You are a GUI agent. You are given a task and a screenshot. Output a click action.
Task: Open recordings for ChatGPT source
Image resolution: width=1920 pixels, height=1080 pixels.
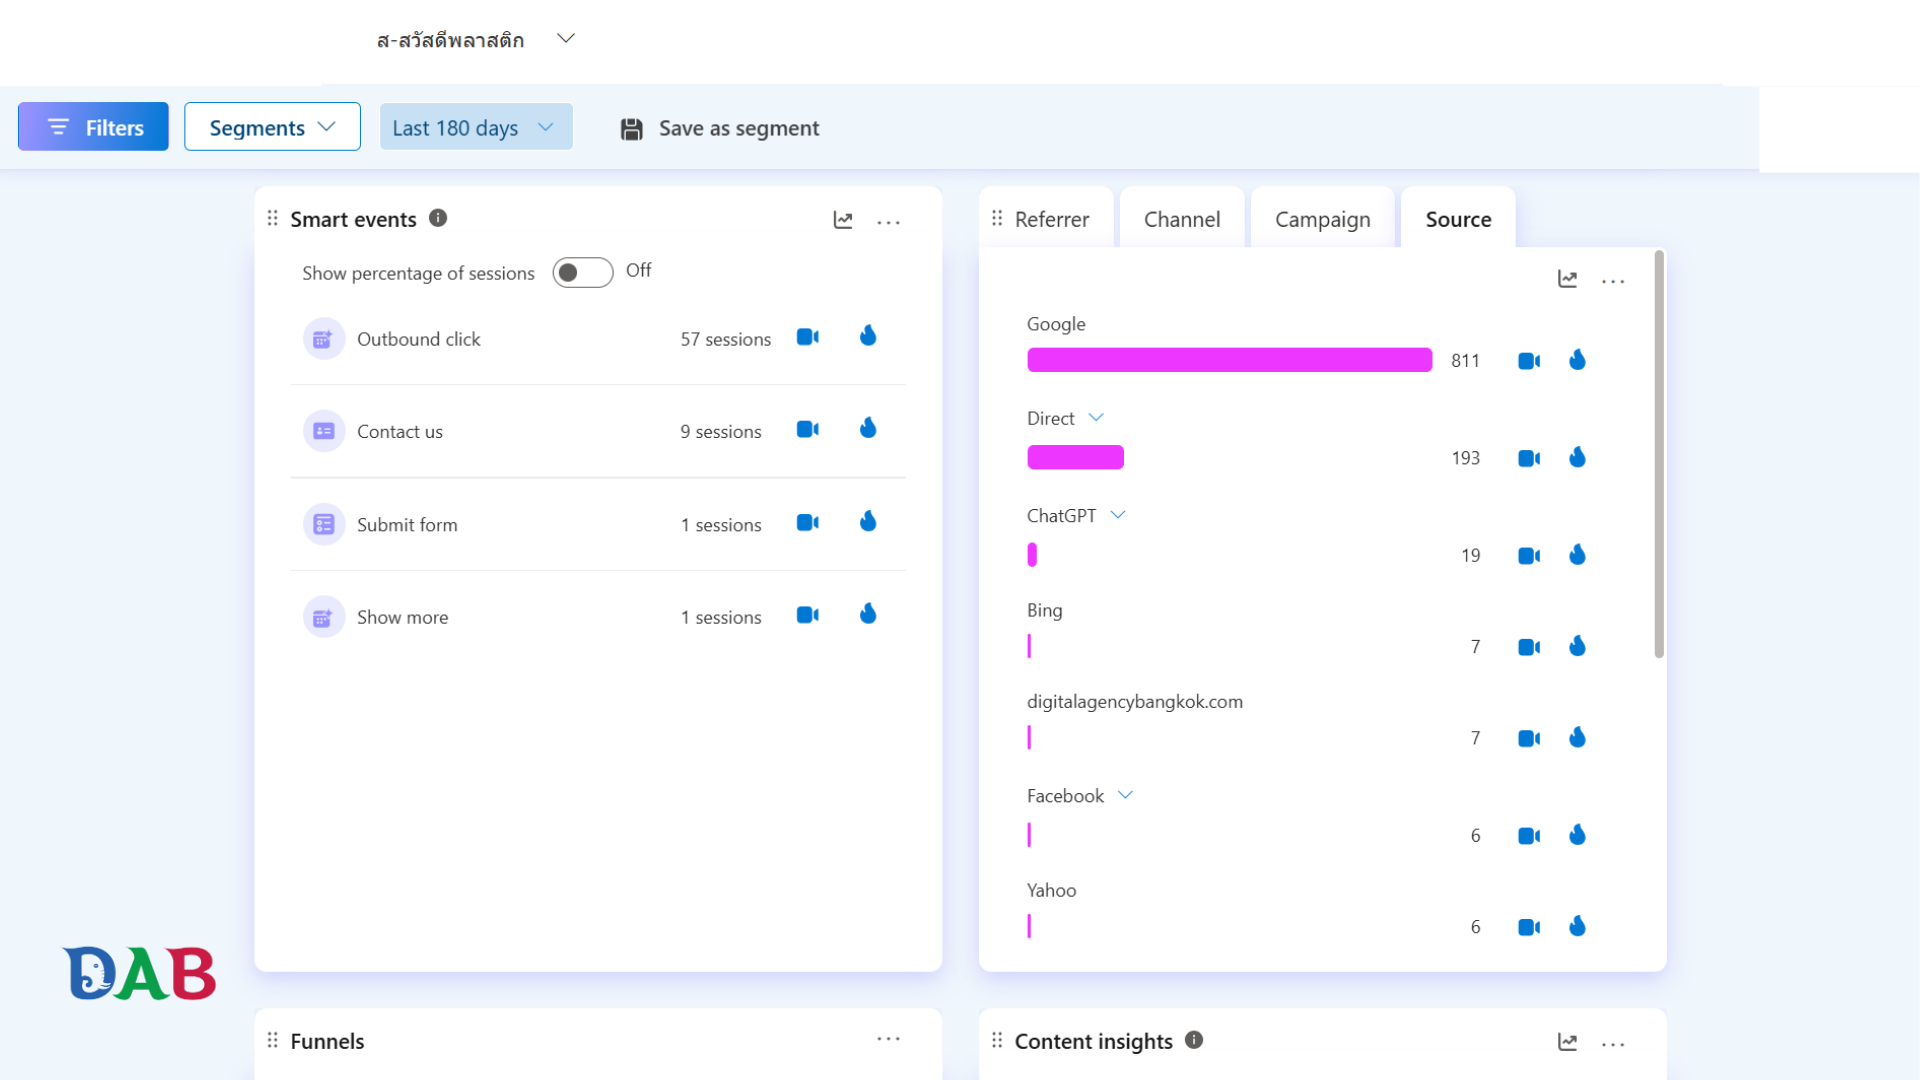pos(1529,556)
